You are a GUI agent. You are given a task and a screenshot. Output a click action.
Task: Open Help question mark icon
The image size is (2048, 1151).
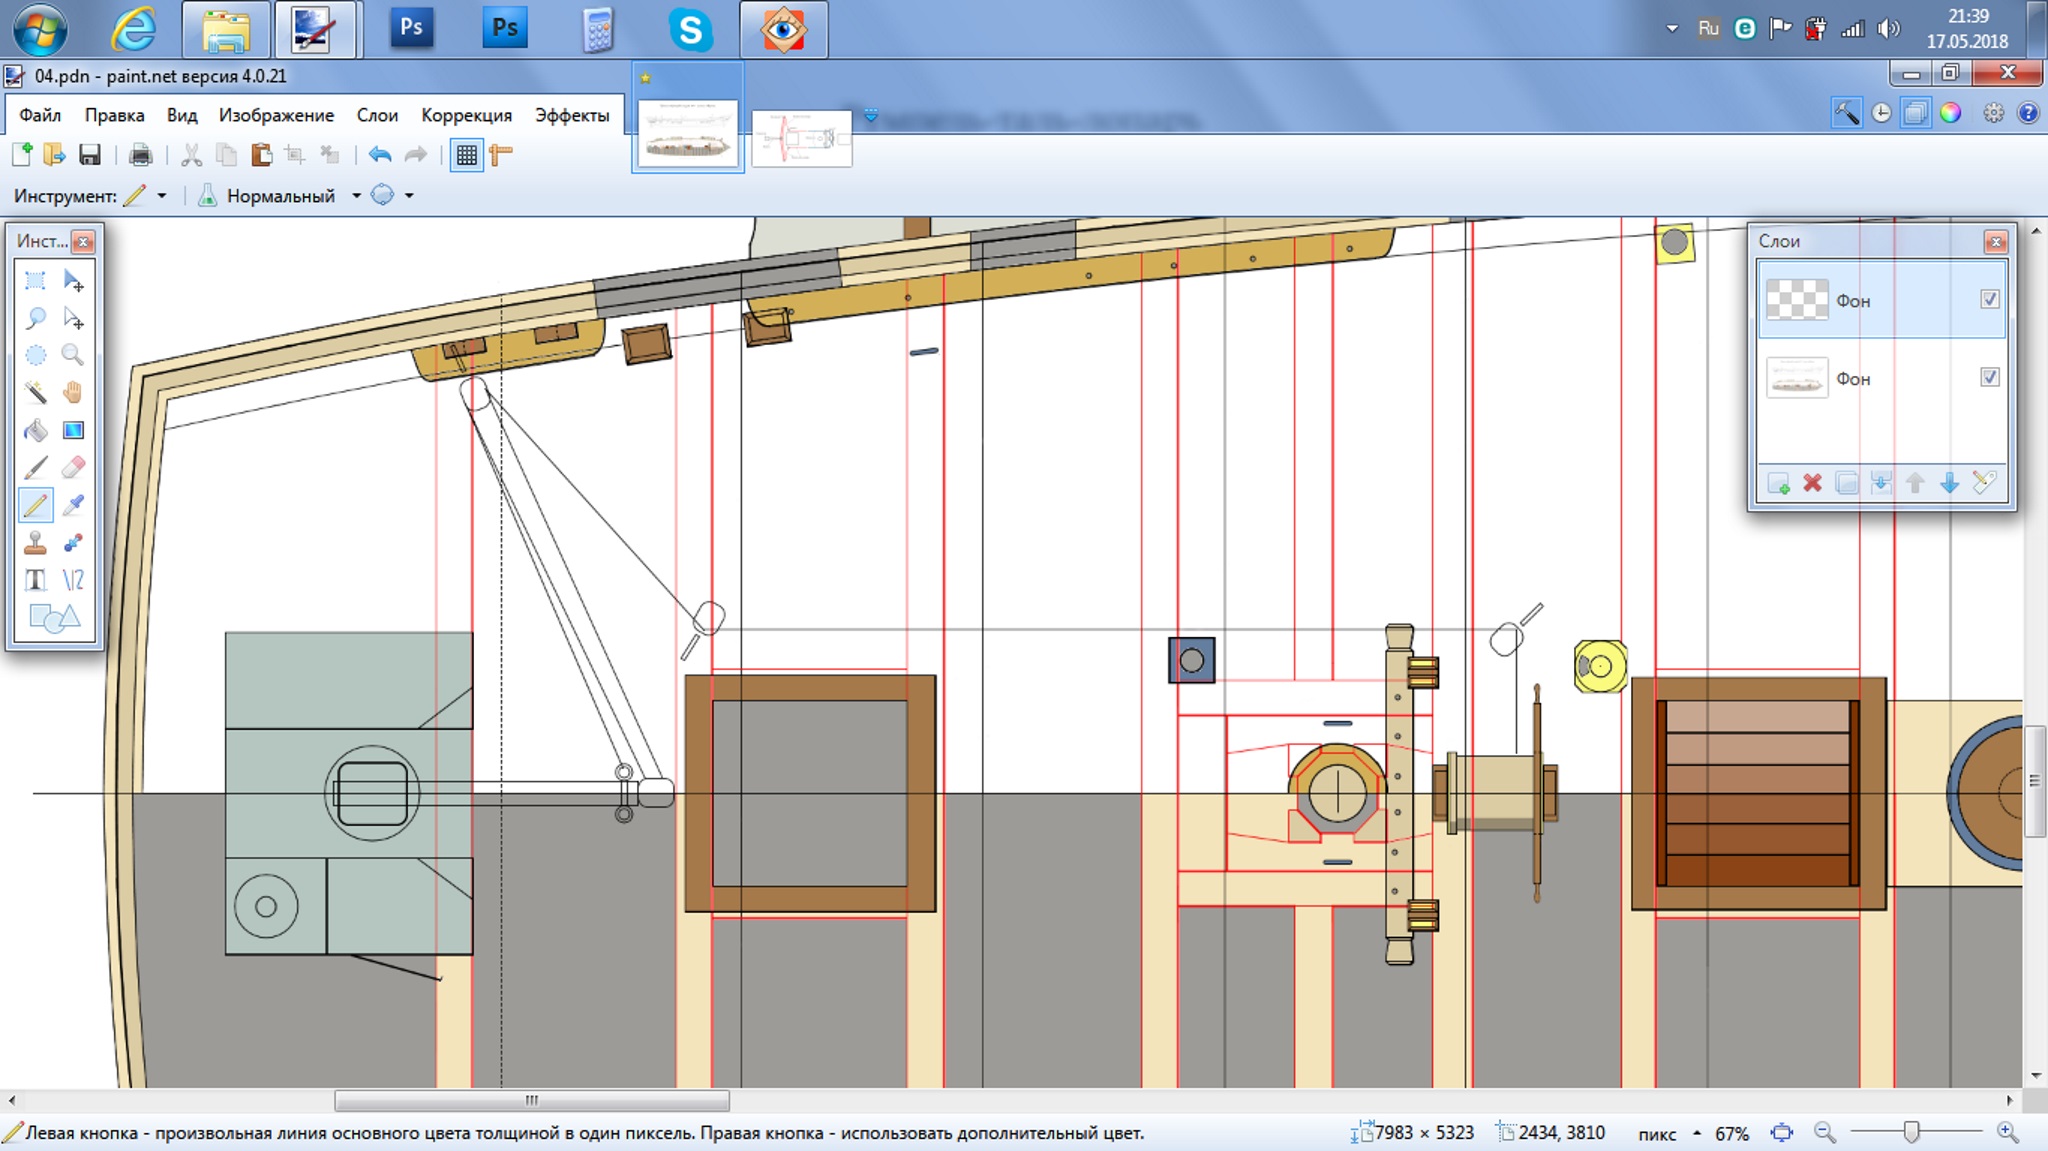point(2028,113)
